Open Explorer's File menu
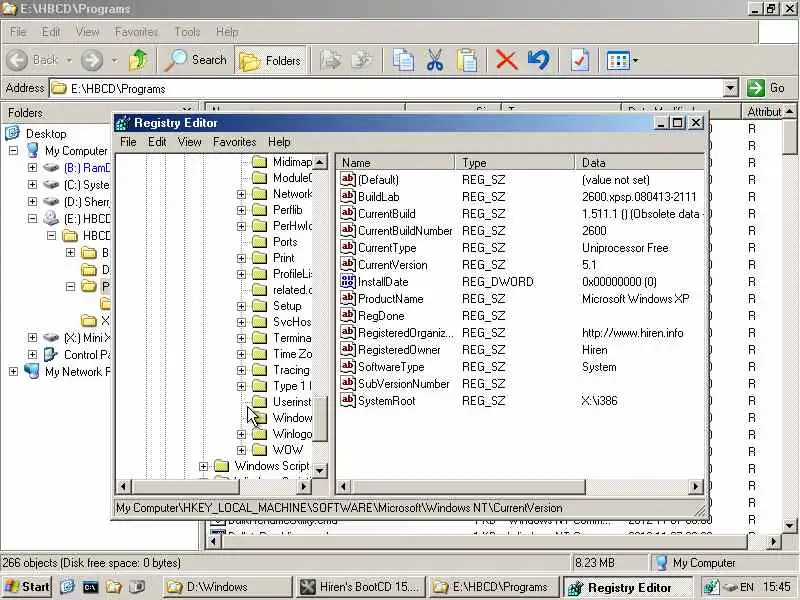 (18, 32)
